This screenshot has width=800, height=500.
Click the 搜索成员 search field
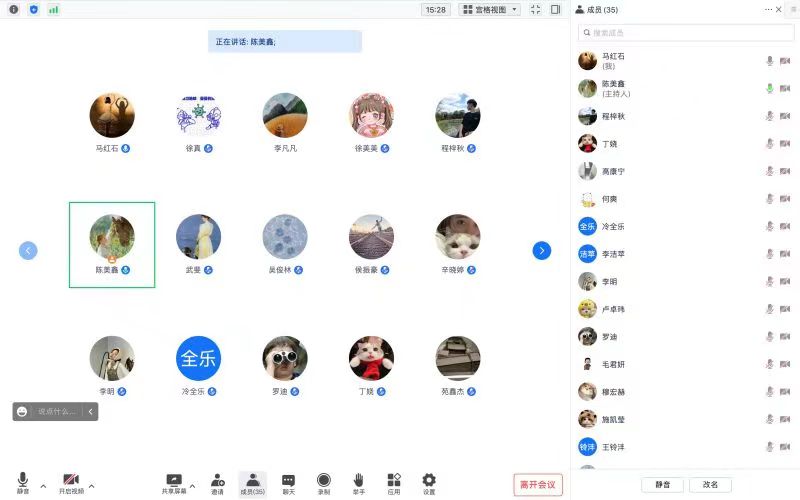point(684,33)
